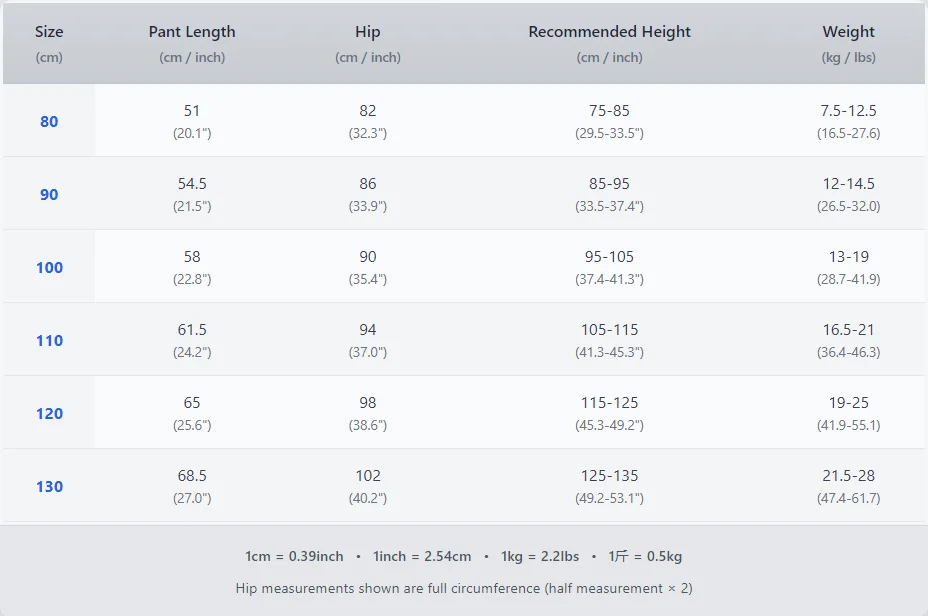Click the Pant Length column header
The height and width of the screenshot is (616, 928).
(x=192, y=32)
